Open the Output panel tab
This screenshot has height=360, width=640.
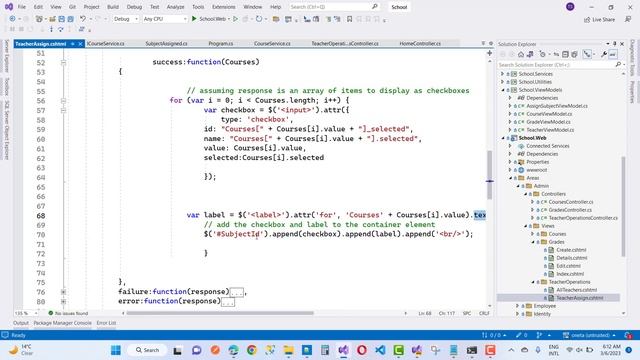click(21, 323)
